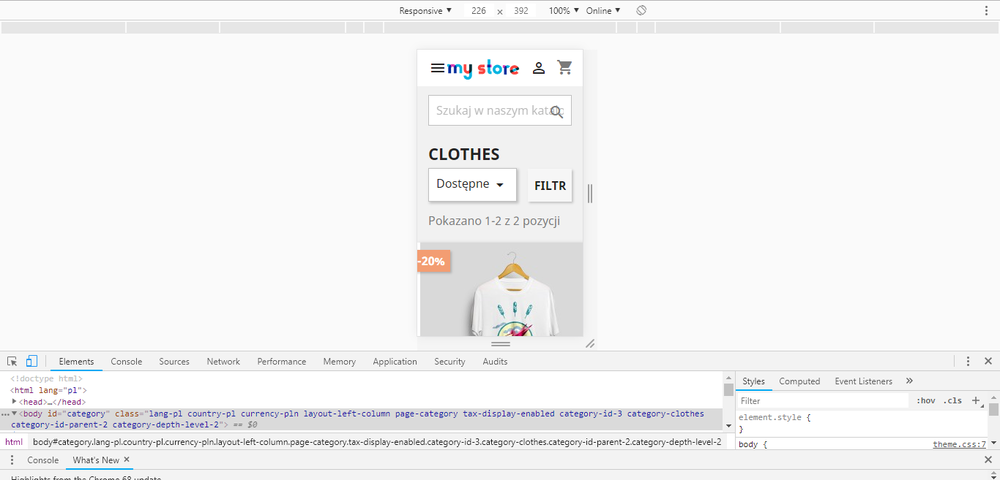Close the DevTools panel
The height and width of the screenshot is (480, 1000).
988,361
